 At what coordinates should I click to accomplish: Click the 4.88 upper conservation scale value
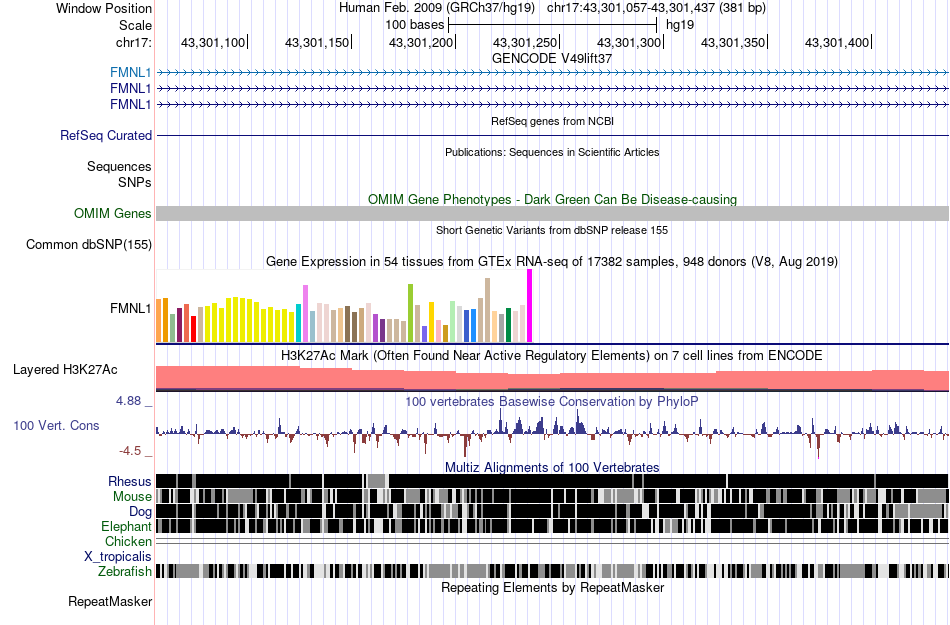[x=129, y=400]
